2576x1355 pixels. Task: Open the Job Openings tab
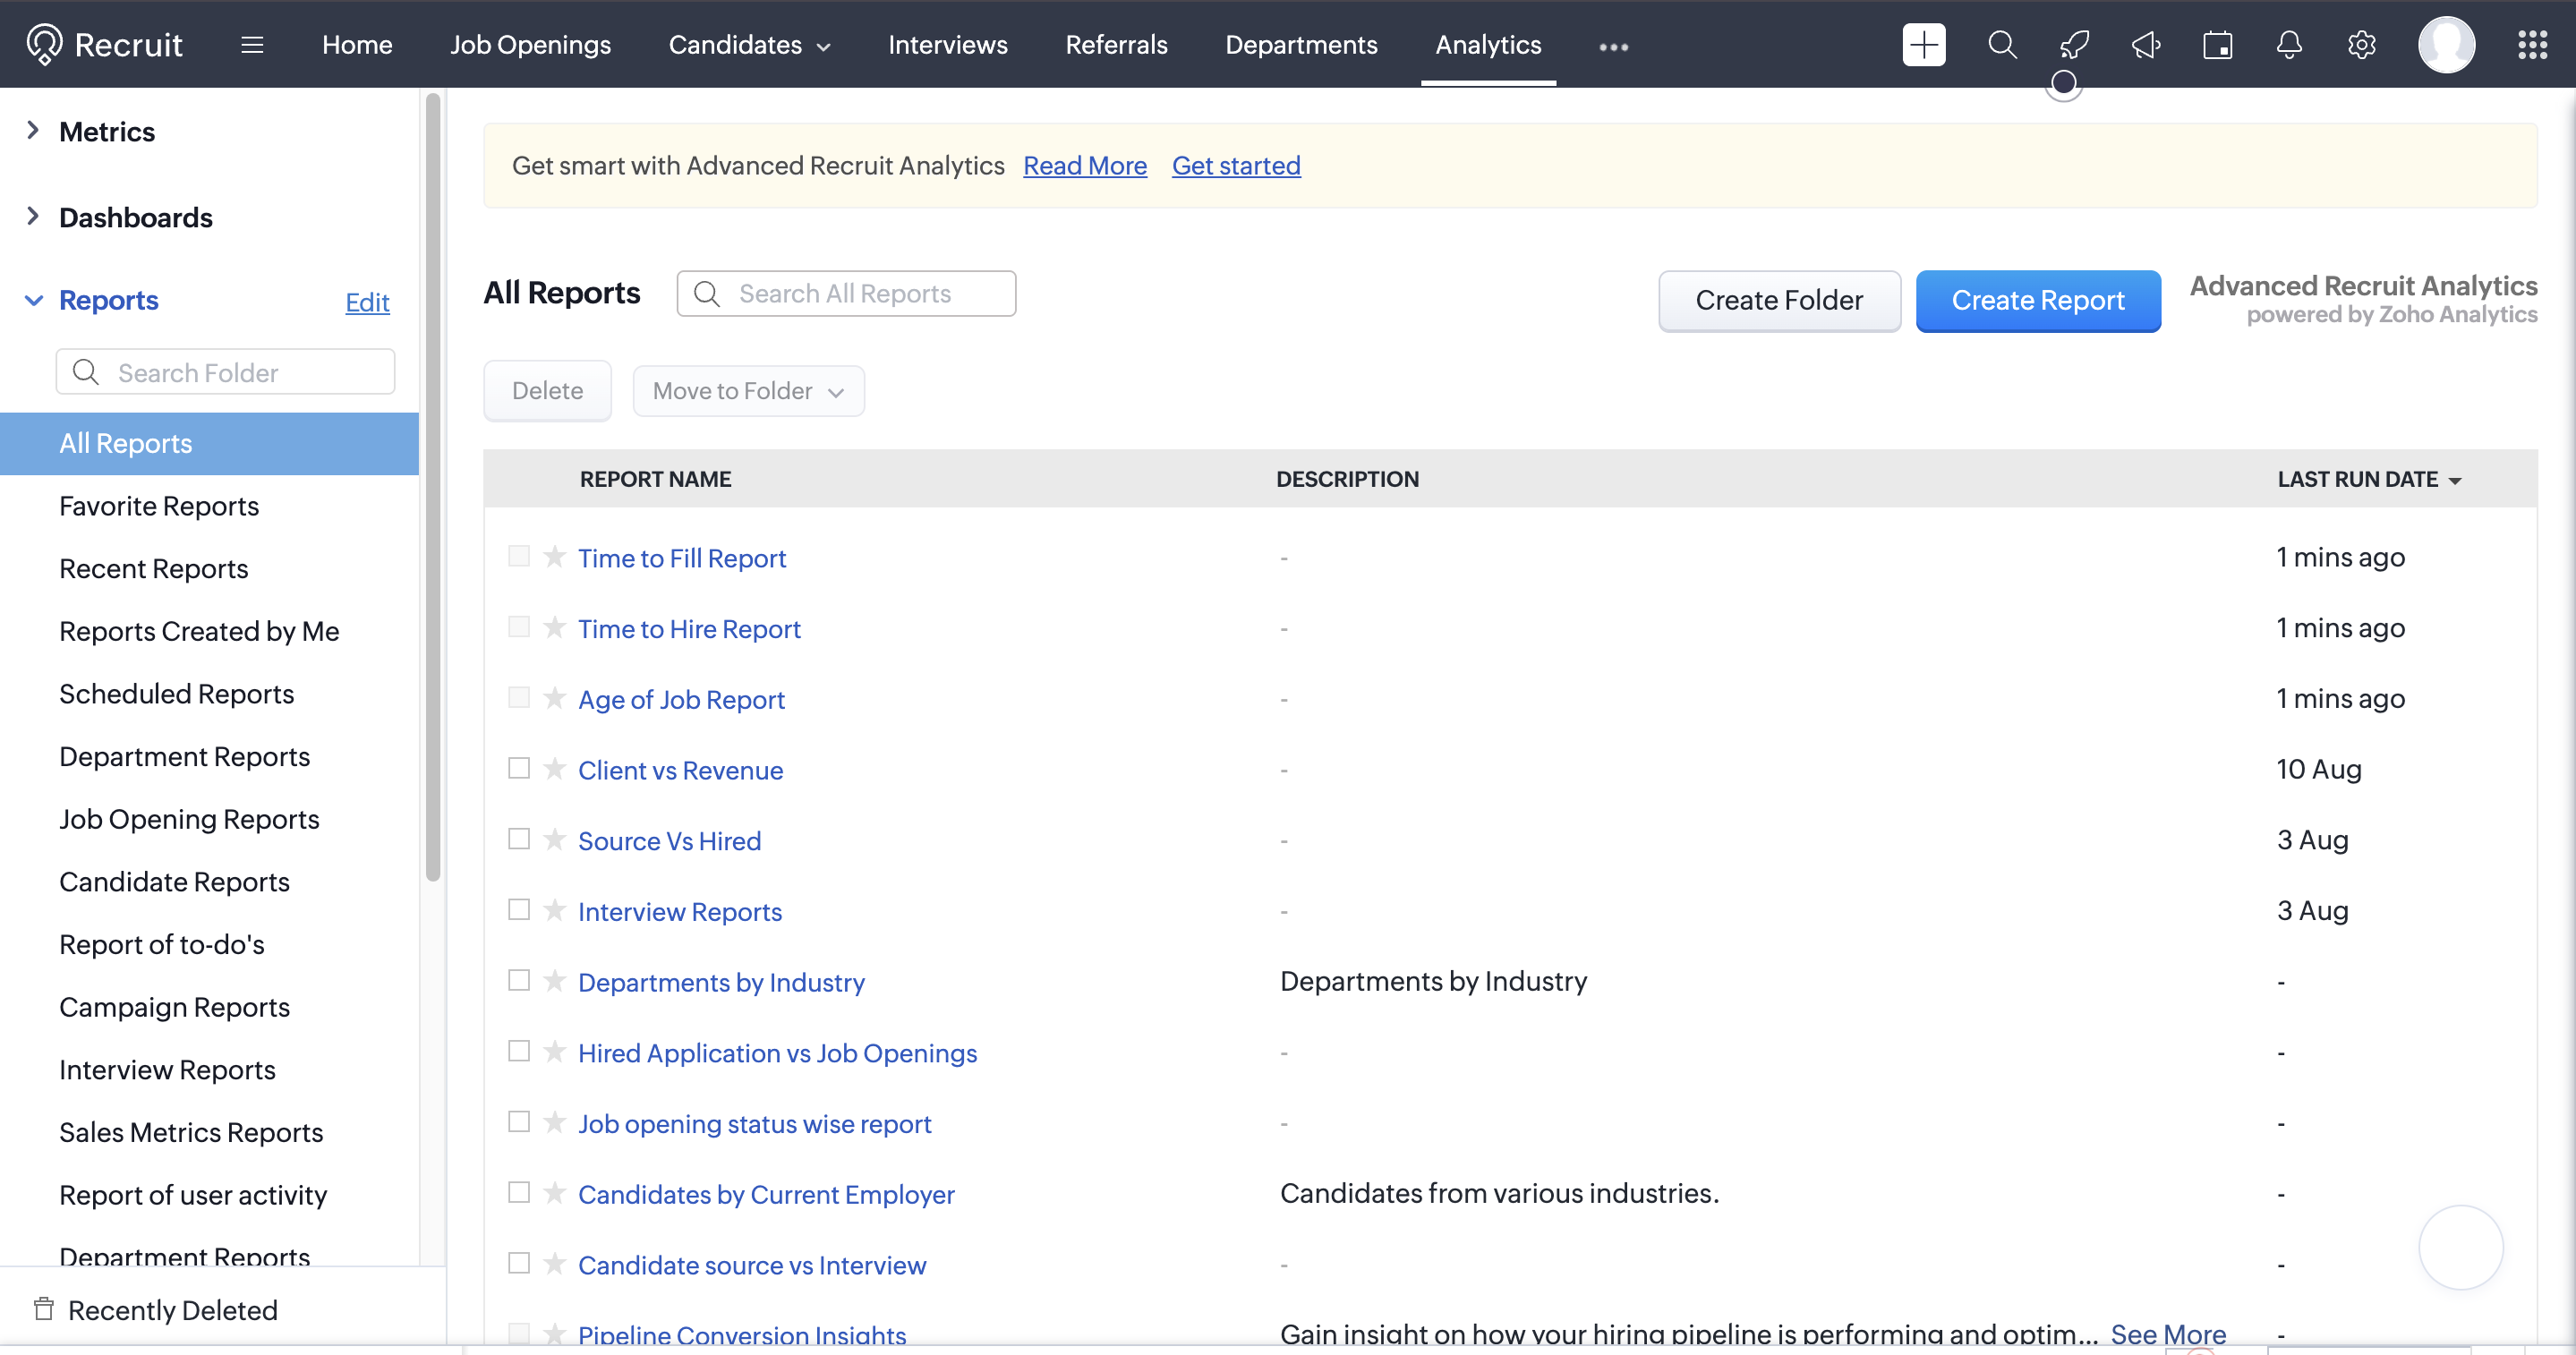tap(530, 45)
